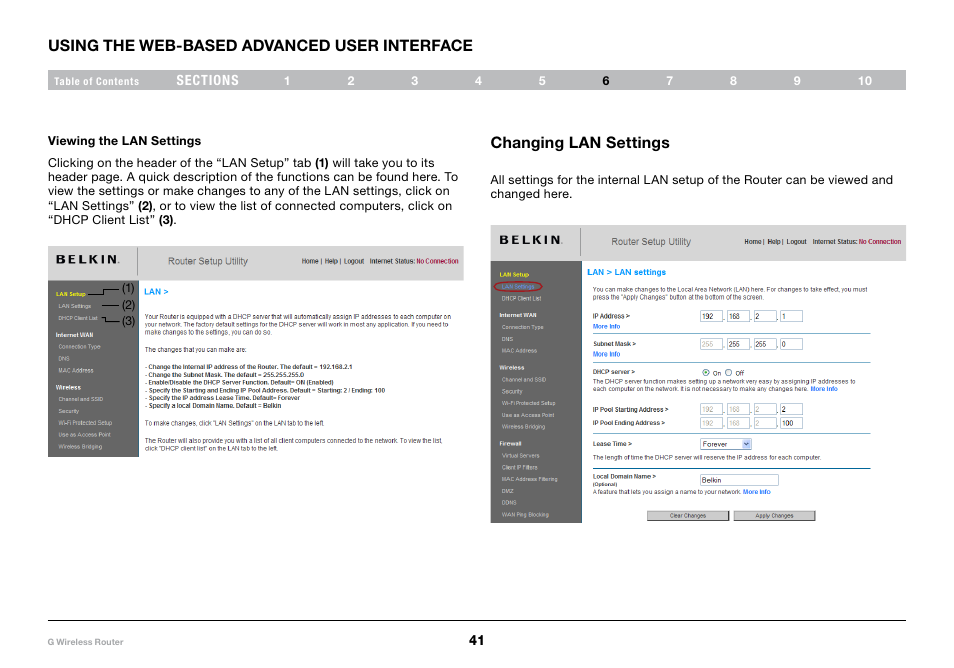Open Wireless Bridging in overview screenshot sidebar
Screen dimensions: 954x668
coord(80,447)
